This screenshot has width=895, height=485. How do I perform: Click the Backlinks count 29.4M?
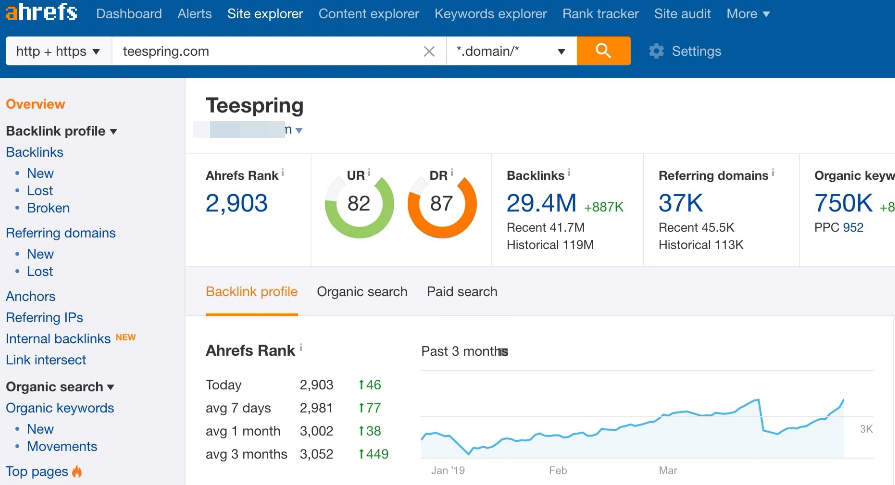pos(541,203)
